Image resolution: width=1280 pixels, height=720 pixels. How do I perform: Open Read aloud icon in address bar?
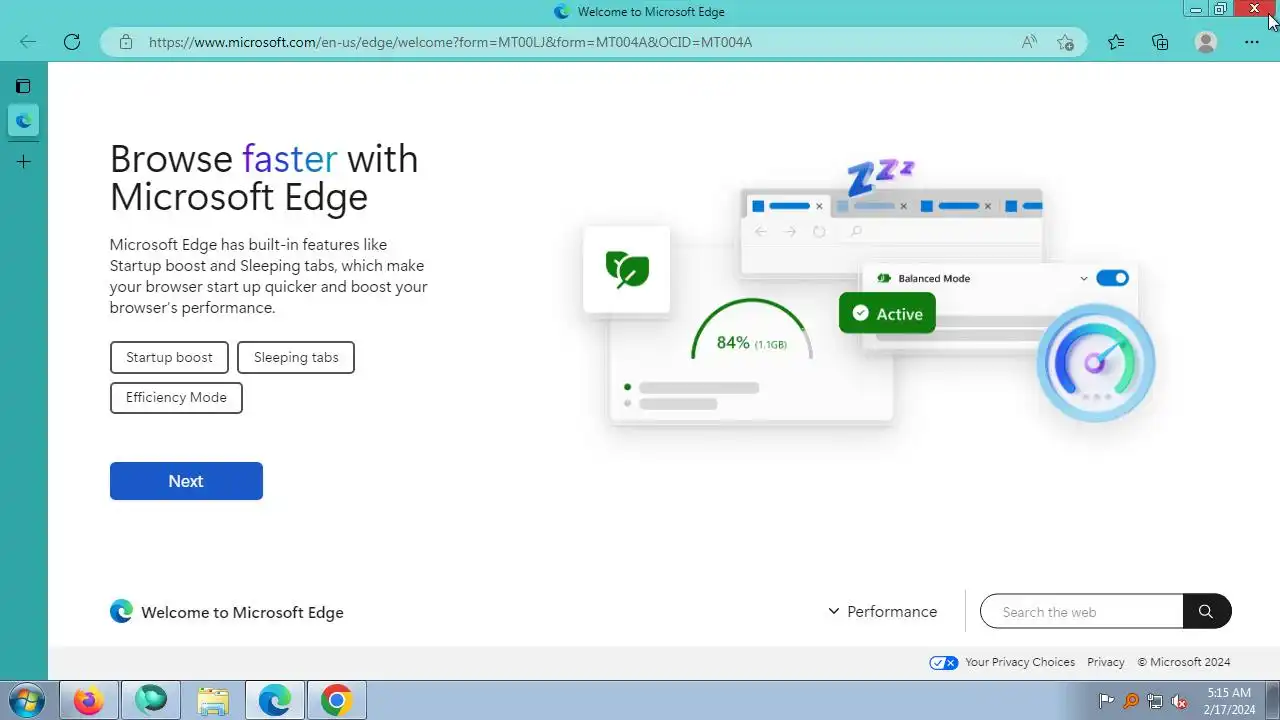(x=1029, y=42)
